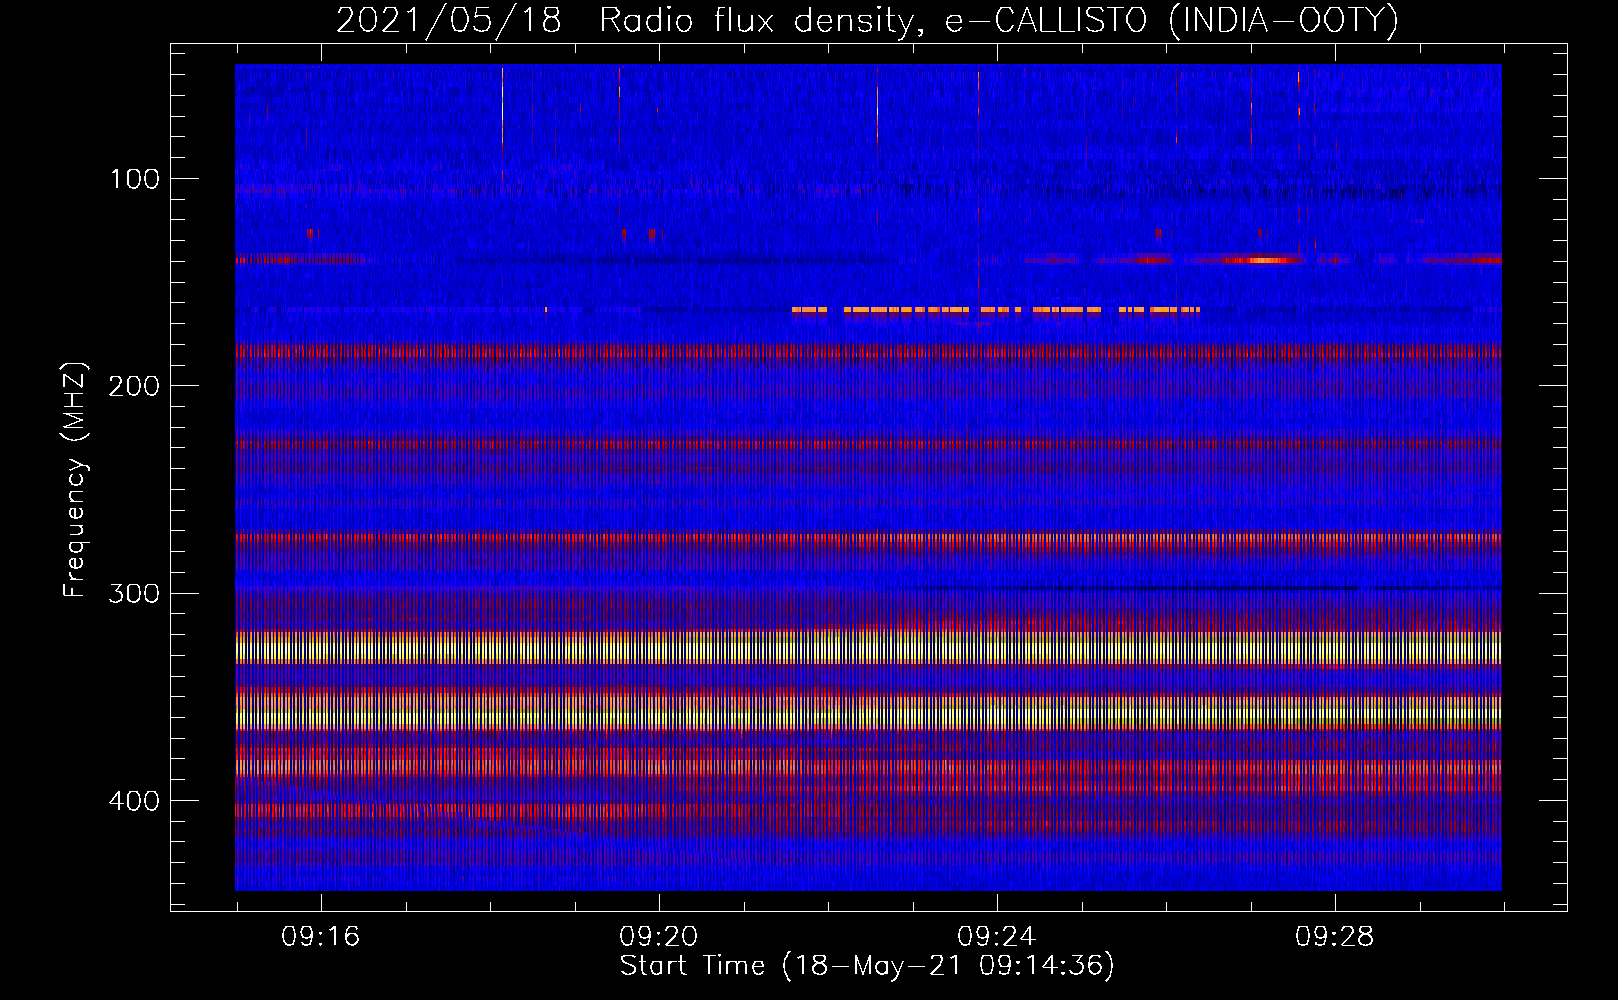
Task: Click the '100' frequency tick label
Action: [x=135, y=179]
